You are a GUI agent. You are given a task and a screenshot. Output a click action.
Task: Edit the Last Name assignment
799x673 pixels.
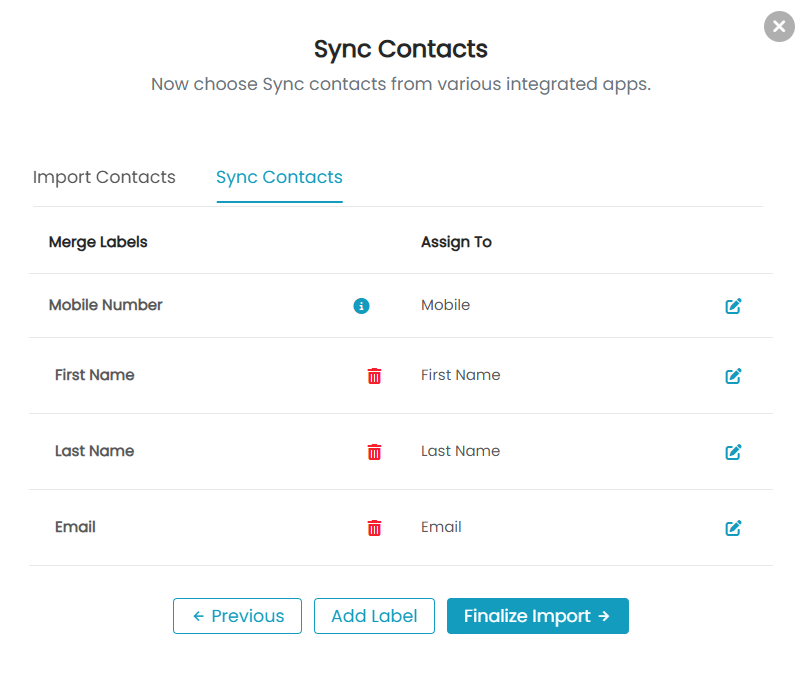click(733, 452)
